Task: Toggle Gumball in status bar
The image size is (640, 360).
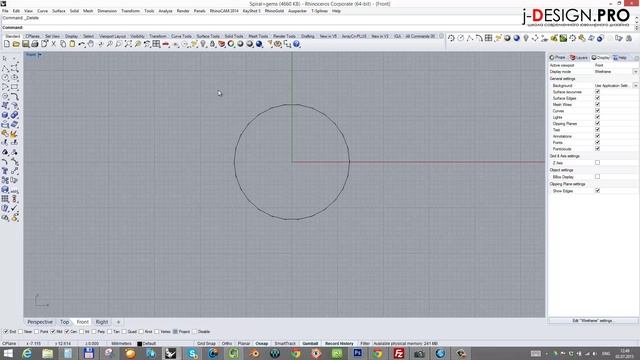Action: coord(310,344)
